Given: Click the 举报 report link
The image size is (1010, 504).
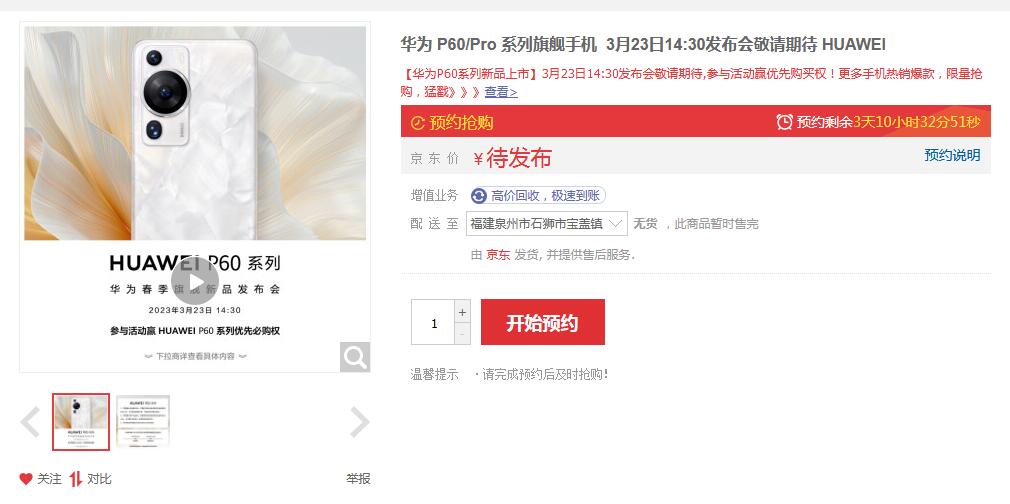Looking at the screenshot, I should (358, 479).
